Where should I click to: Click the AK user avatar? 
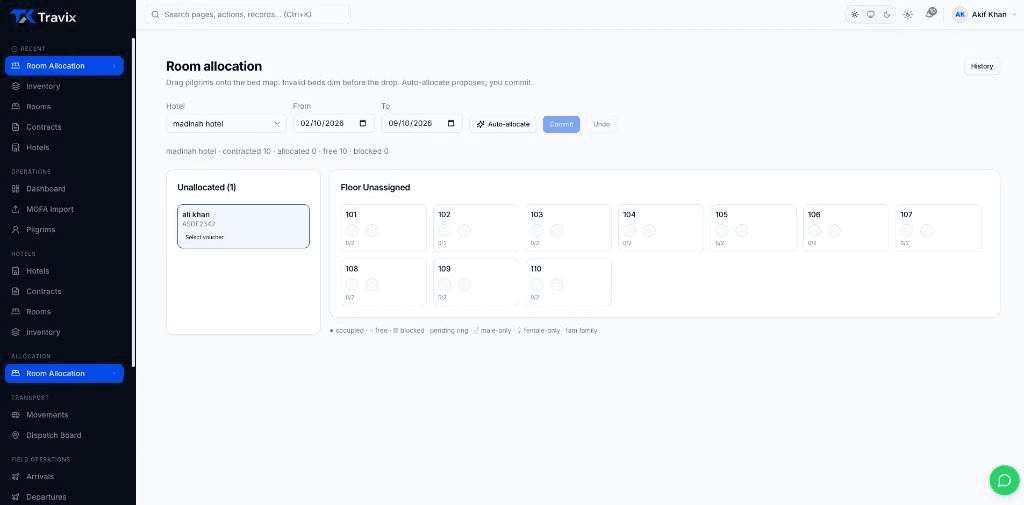click(x=959, y=14)
